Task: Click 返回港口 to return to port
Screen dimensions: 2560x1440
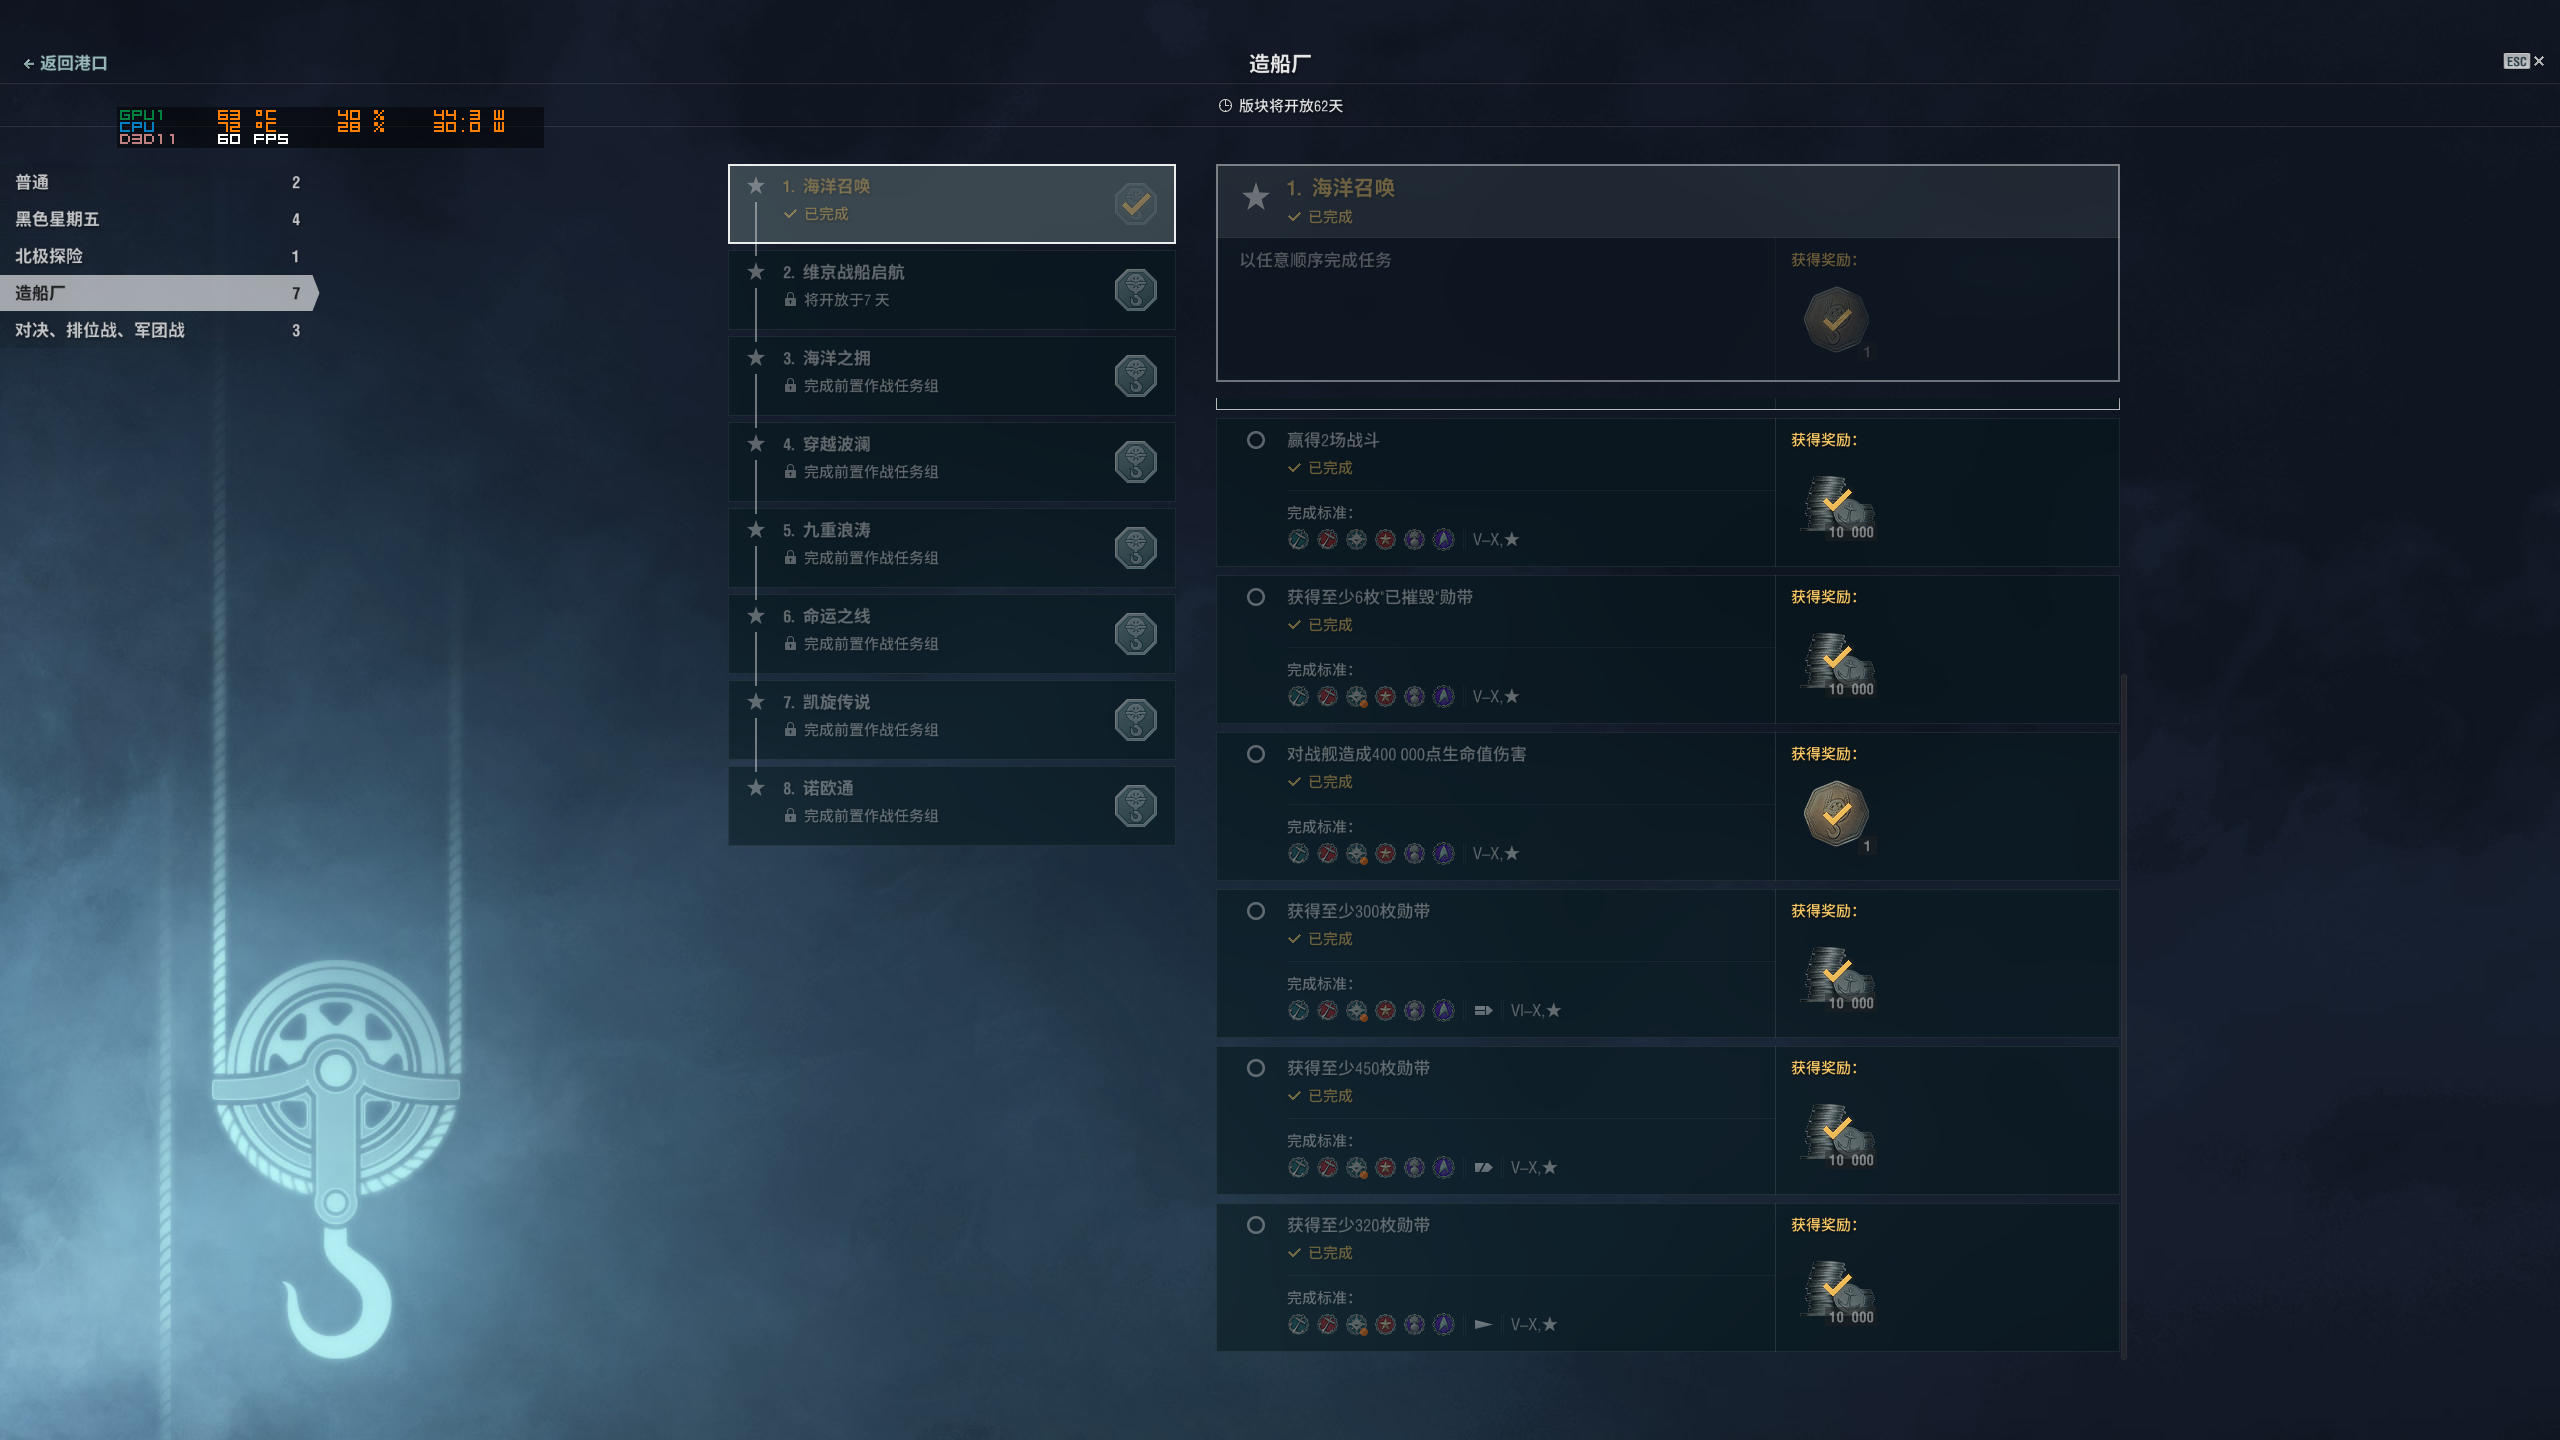Action: point(65,63)
